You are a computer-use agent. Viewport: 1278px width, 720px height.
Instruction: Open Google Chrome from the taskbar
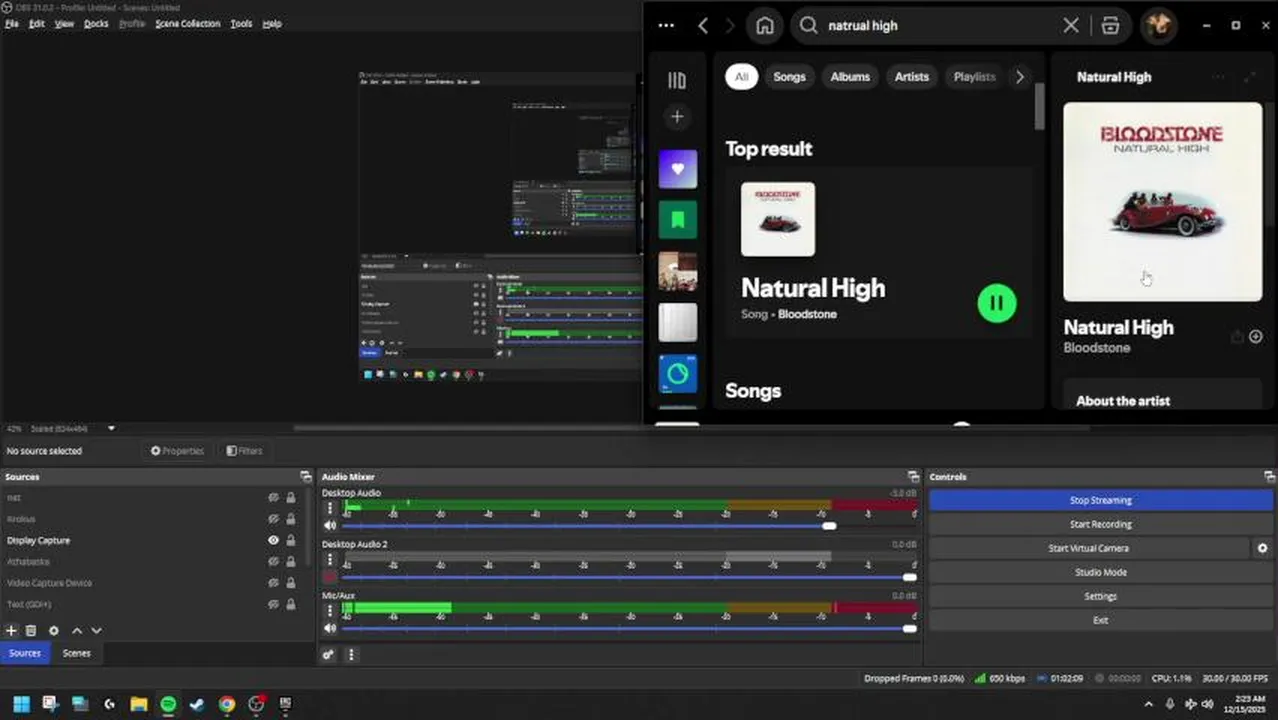pos(227,704)
